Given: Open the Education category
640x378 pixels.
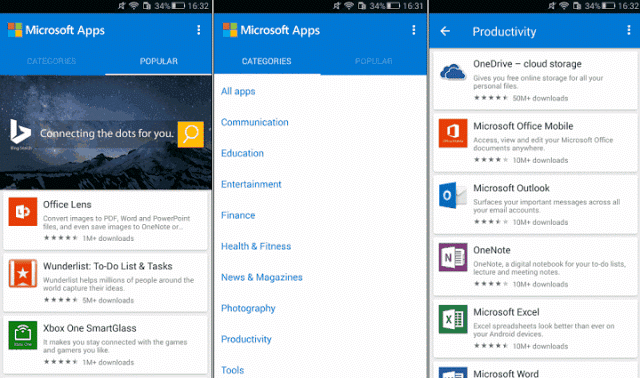Looking at the screenshot, I should point(242,153).
